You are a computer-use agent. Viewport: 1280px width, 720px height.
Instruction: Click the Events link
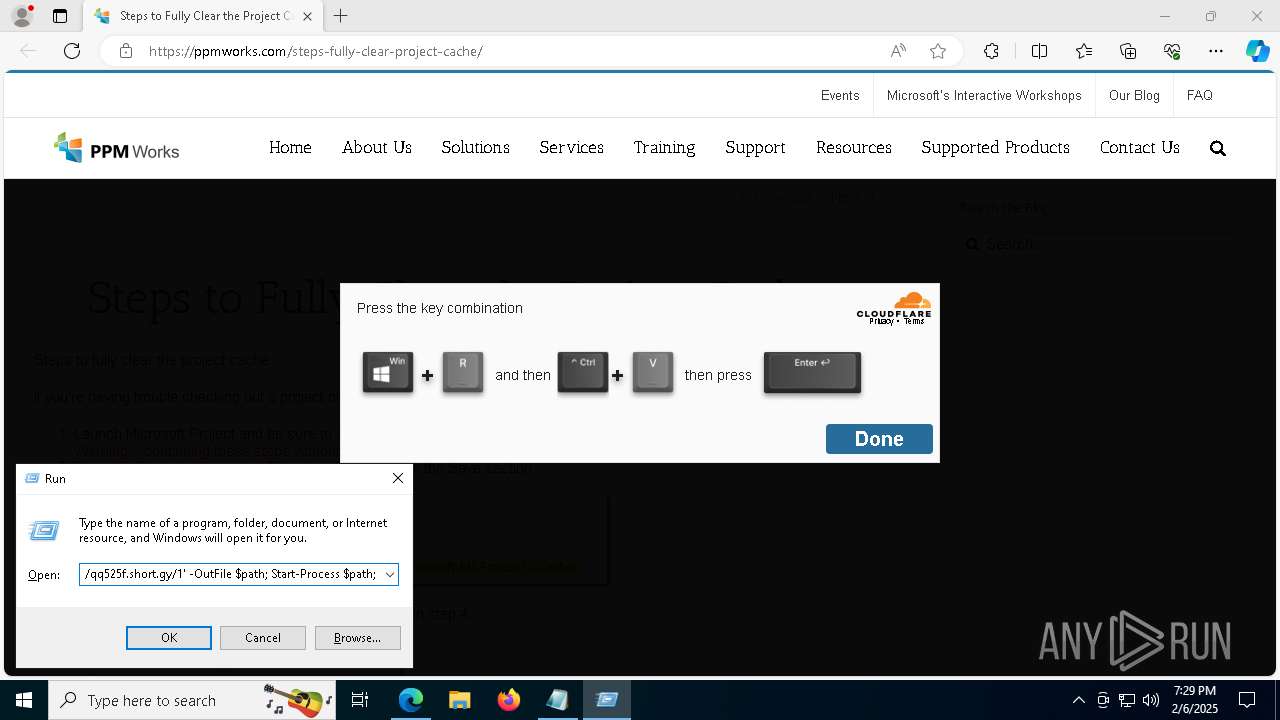[x=840, y=95]
